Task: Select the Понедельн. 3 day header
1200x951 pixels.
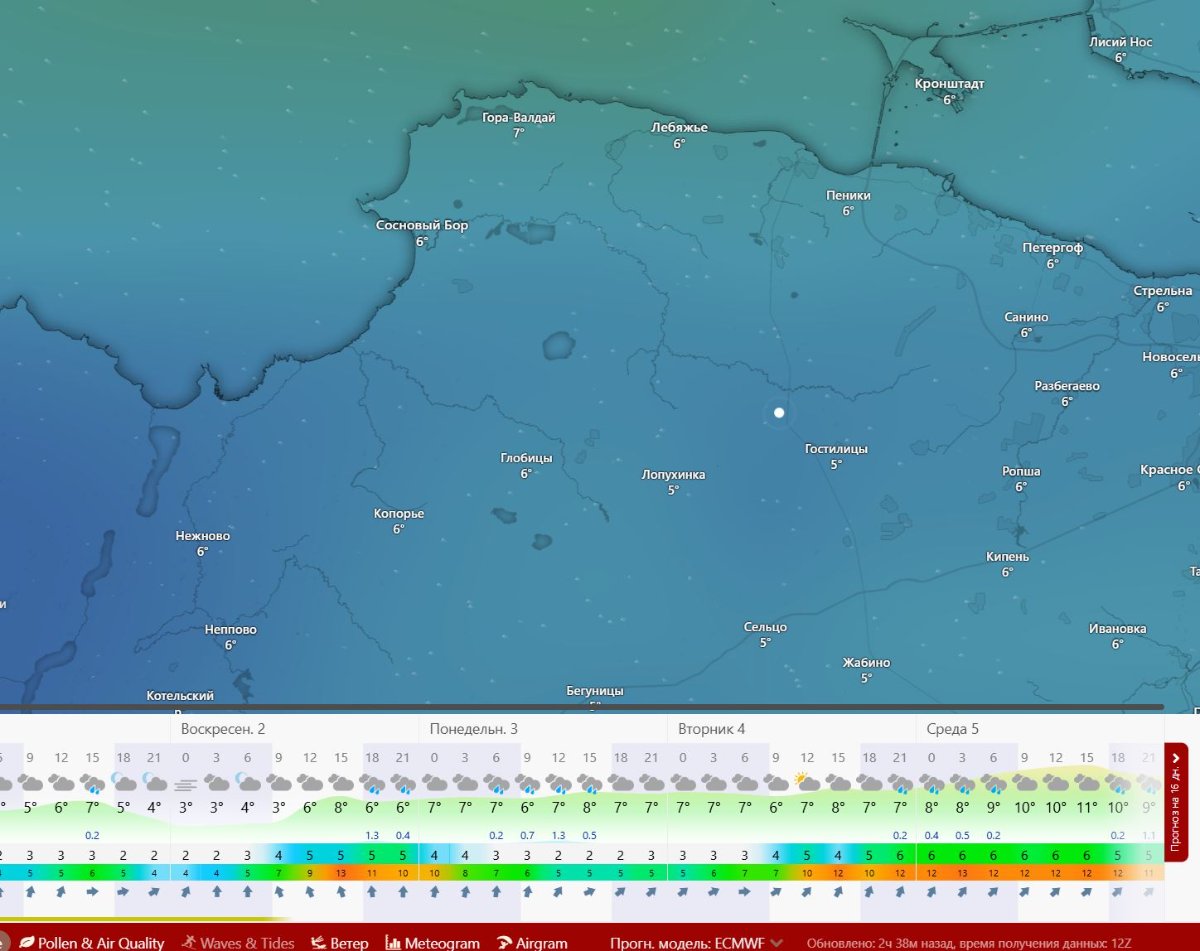Action: [x=473, y=729]
